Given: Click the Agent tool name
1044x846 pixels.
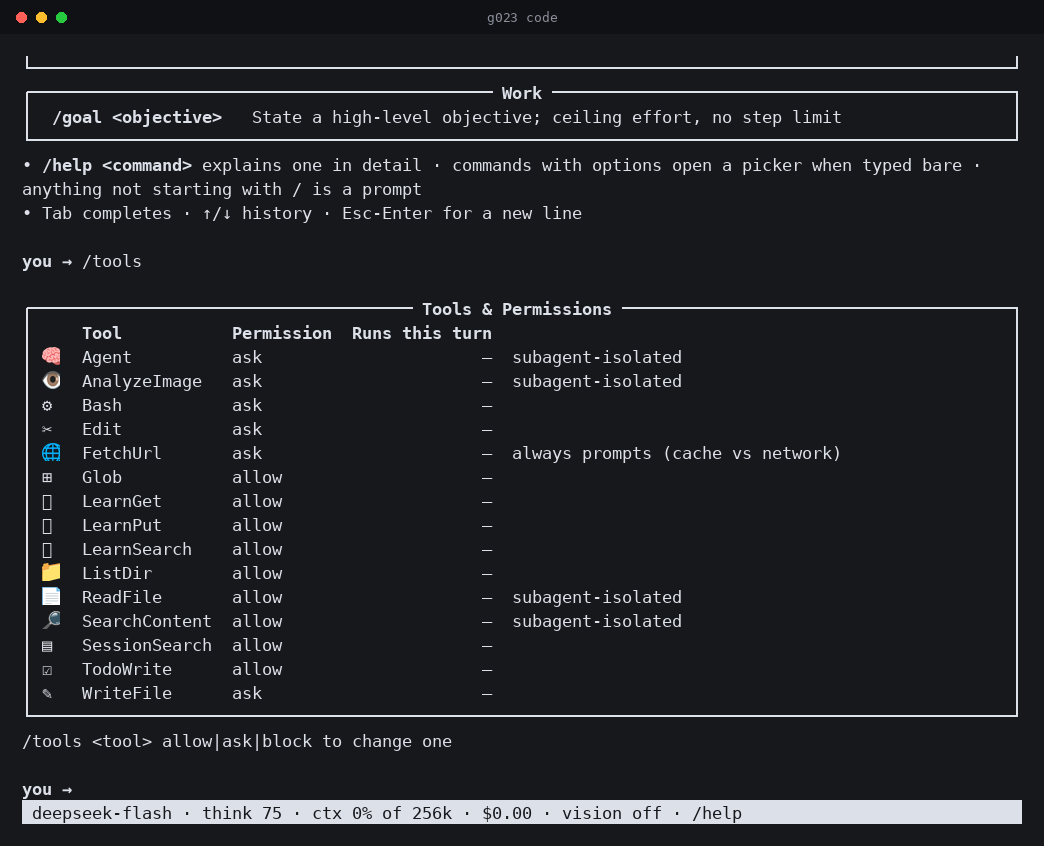Looking at the screenshot, I should (107, 357).
